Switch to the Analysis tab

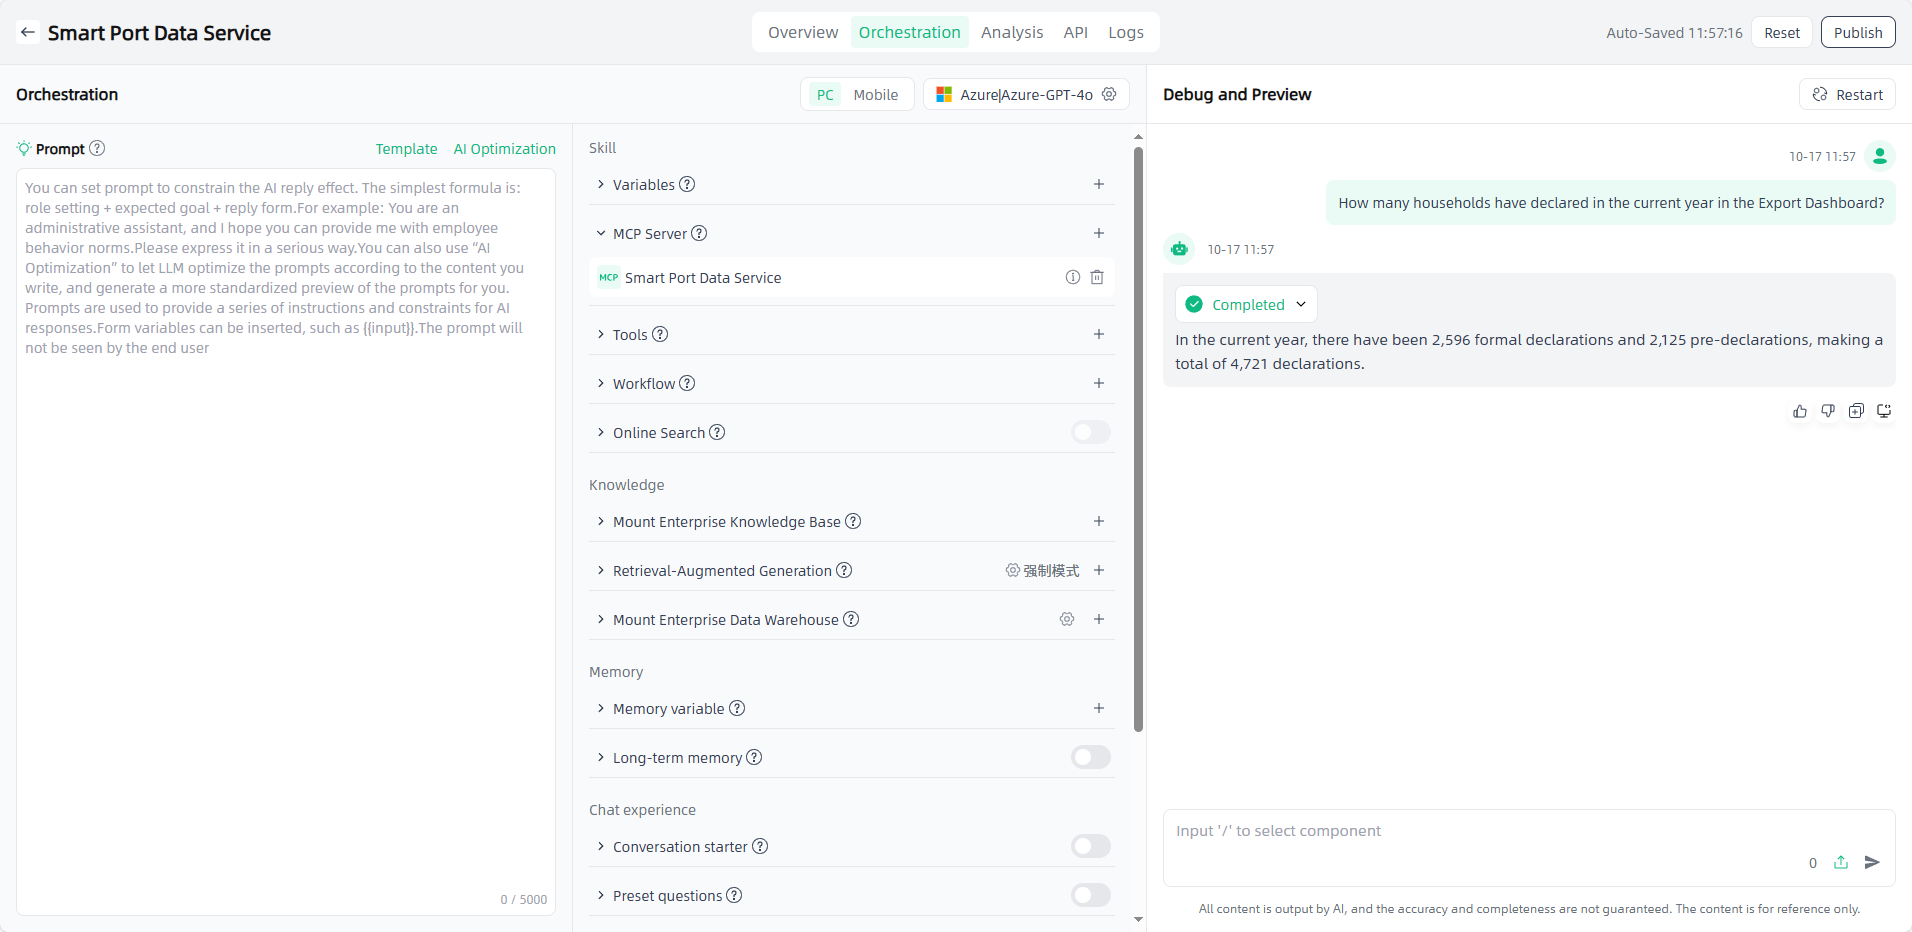coord(1011,32)
